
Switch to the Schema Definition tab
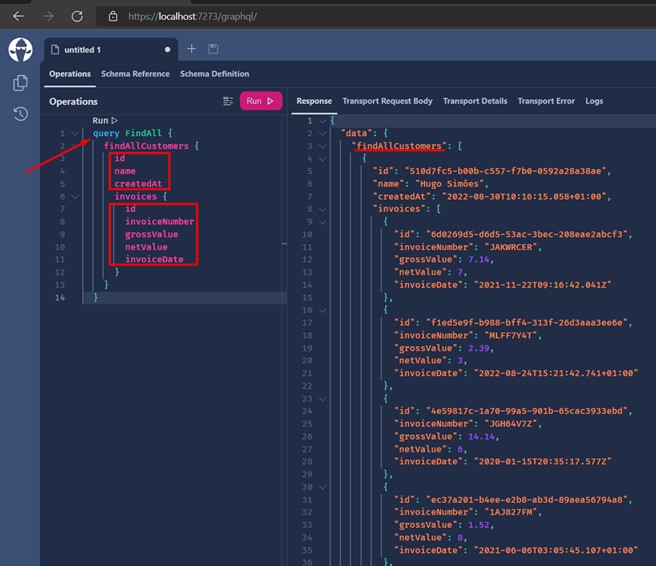[214, 74]
